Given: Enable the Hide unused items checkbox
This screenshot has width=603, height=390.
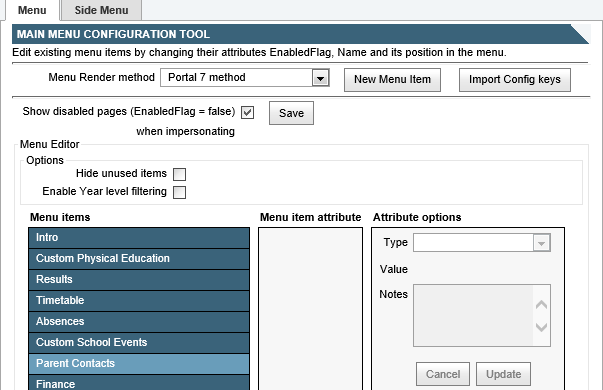Looking at the screenshot, I should click(x=179, y=174).
